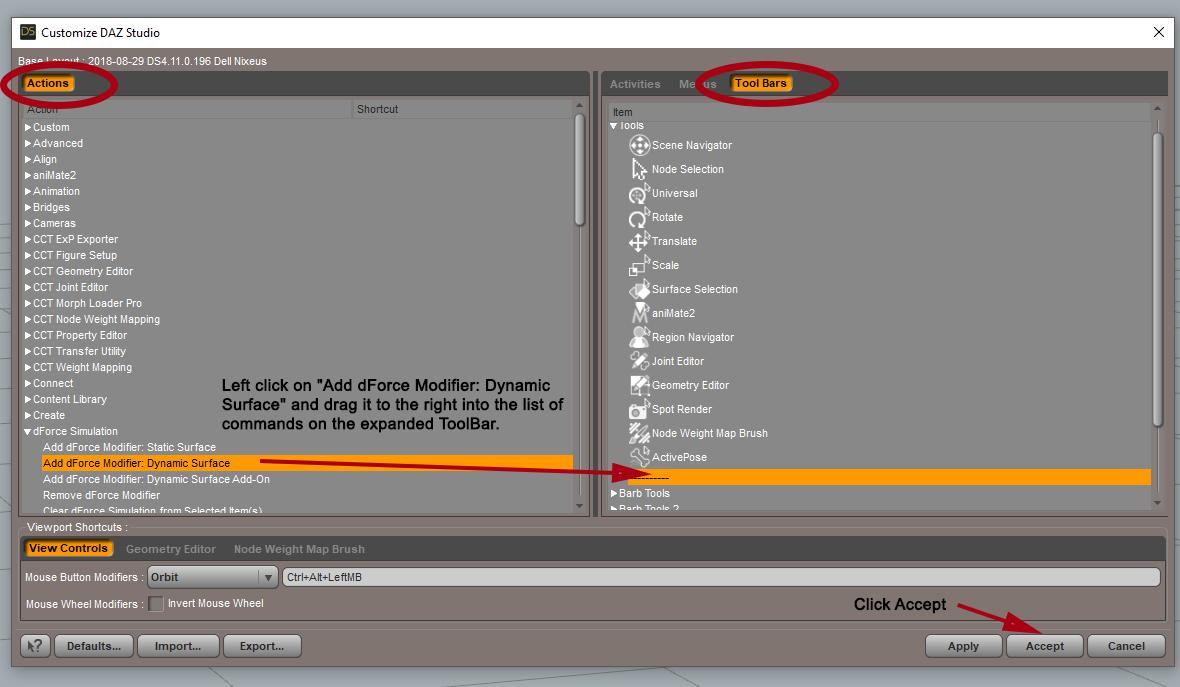Click the Accept button
The image size is (1180, 687).
1045,646
